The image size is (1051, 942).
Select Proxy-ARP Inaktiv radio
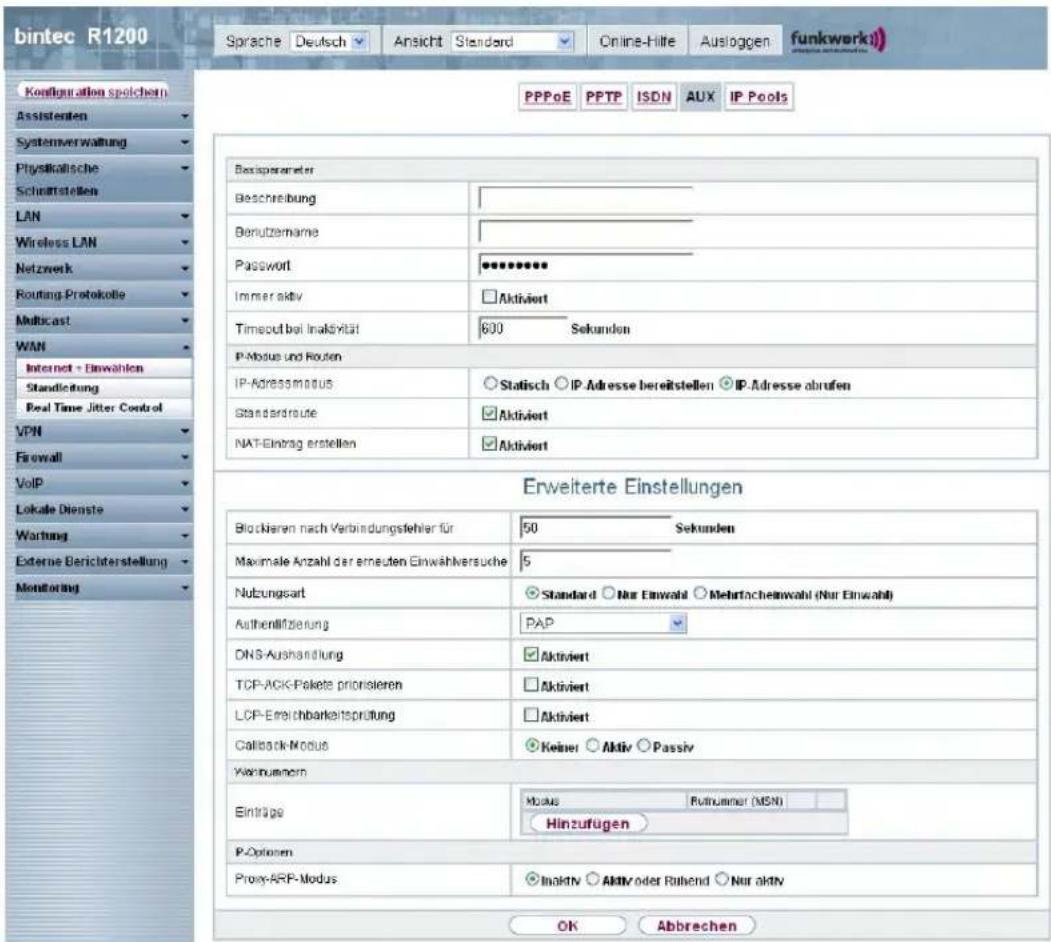click(x=532, y=878)
